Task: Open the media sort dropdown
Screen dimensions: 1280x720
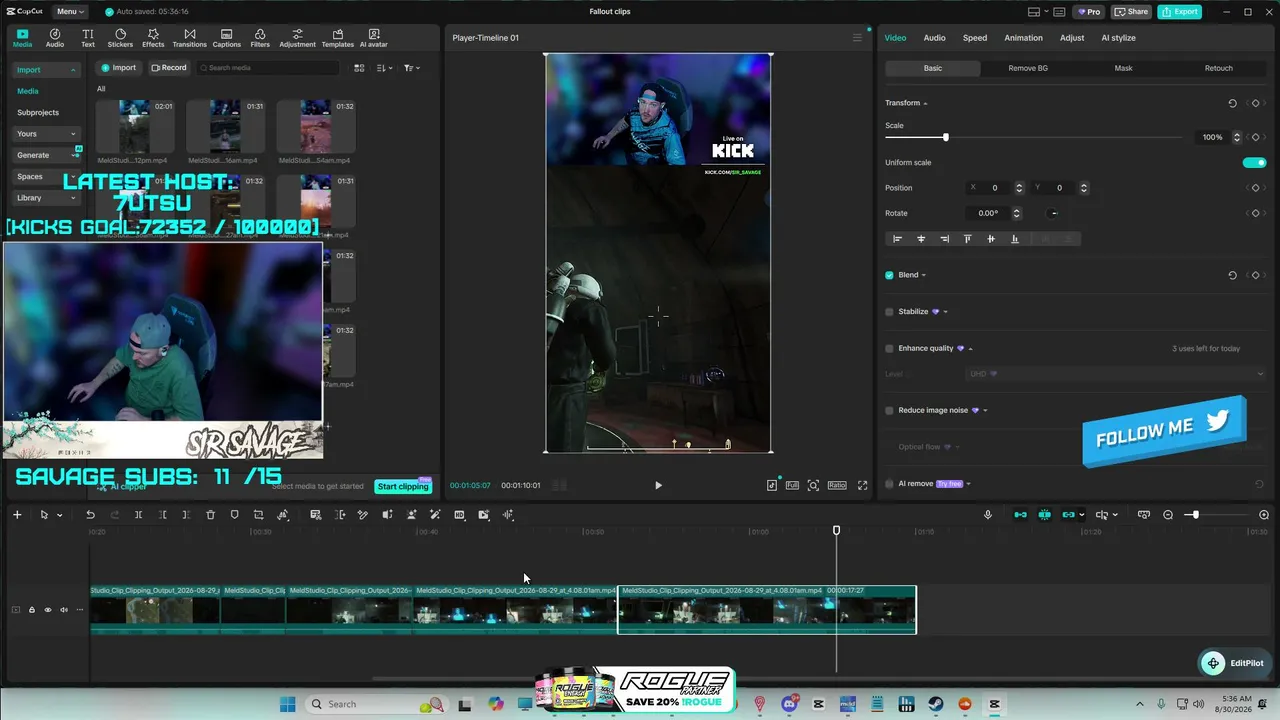Action: pos(385,68)
